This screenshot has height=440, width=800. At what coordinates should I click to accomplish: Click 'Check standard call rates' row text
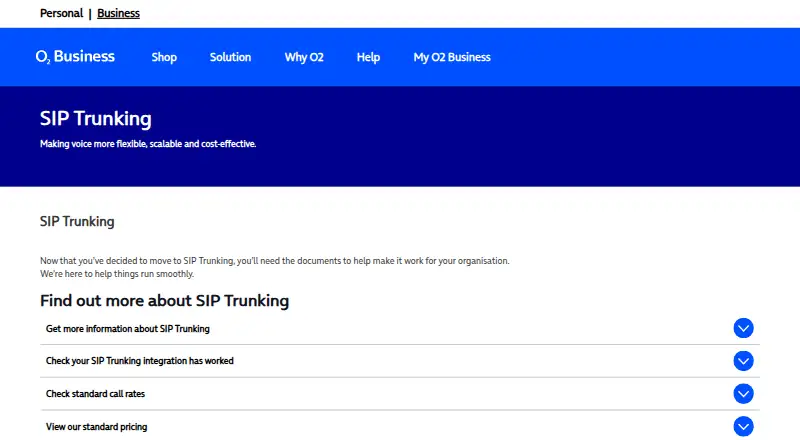click(95, 394)
